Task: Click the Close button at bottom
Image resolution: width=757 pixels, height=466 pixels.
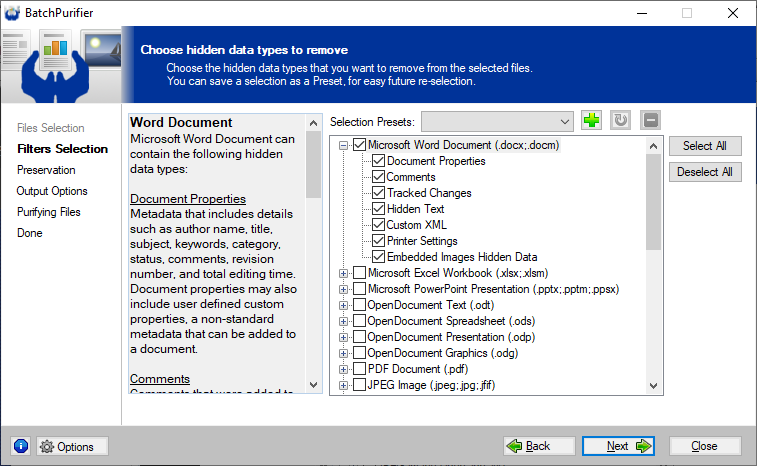Action: pos(705,446)
